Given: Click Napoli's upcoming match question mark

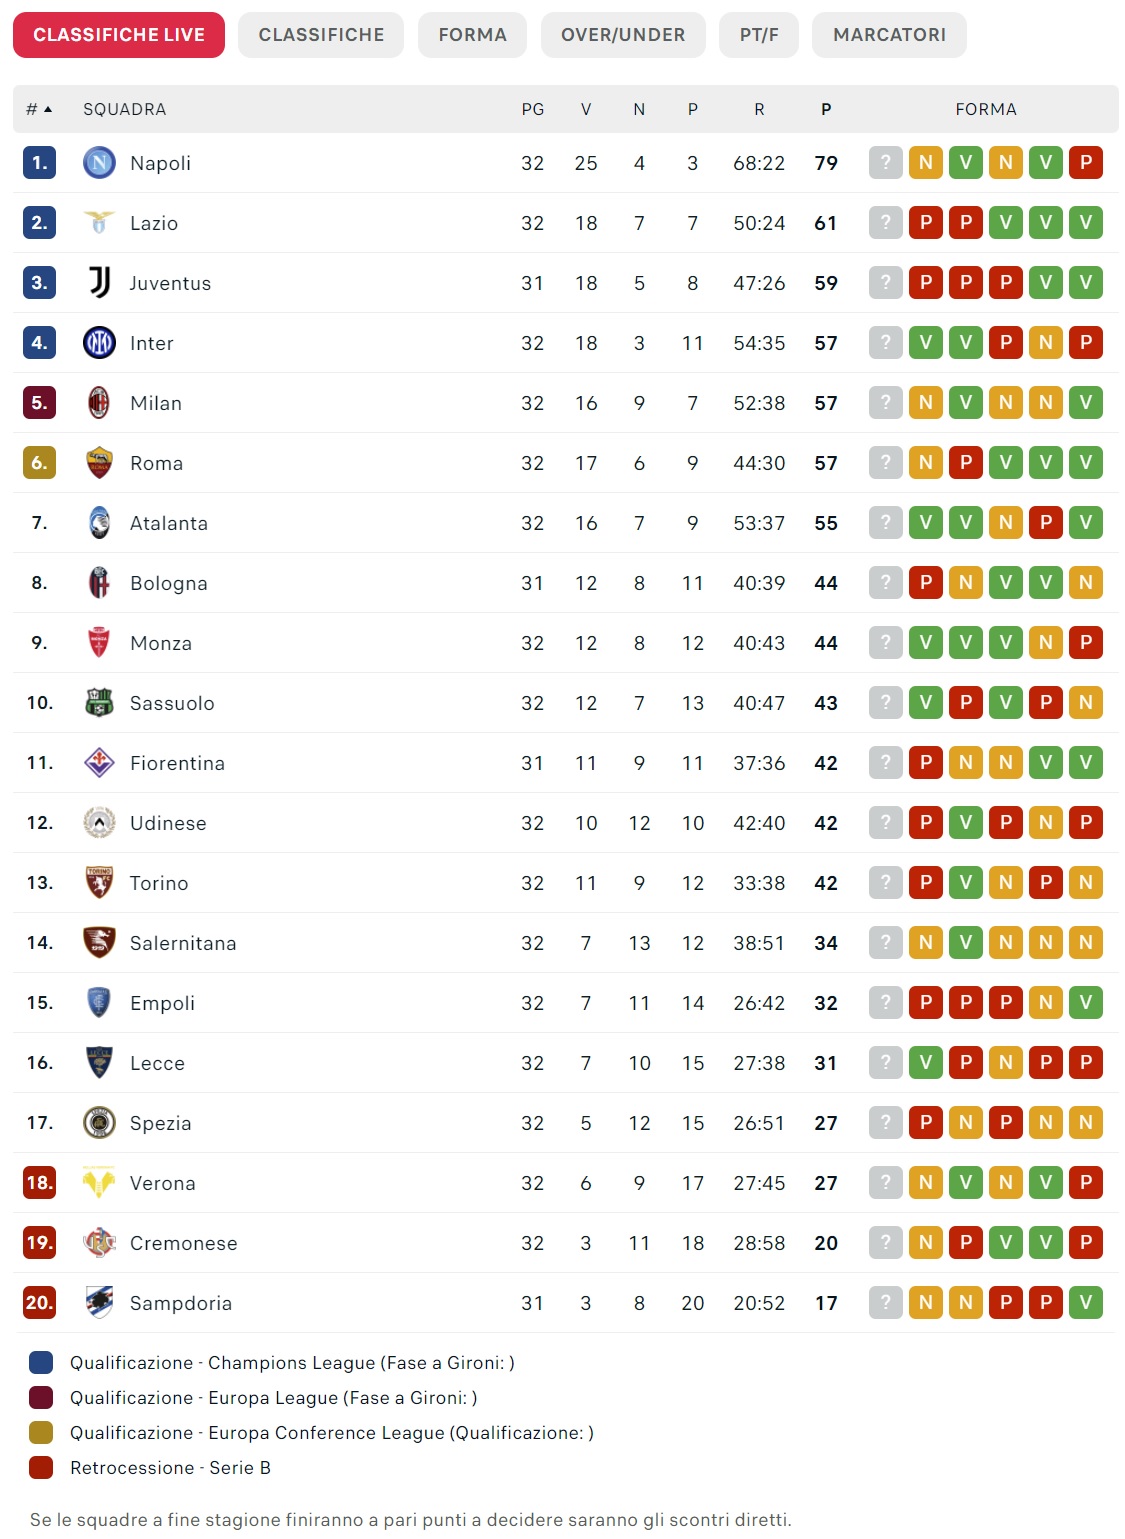Looking at the screenshot, I should pos(886,163).
